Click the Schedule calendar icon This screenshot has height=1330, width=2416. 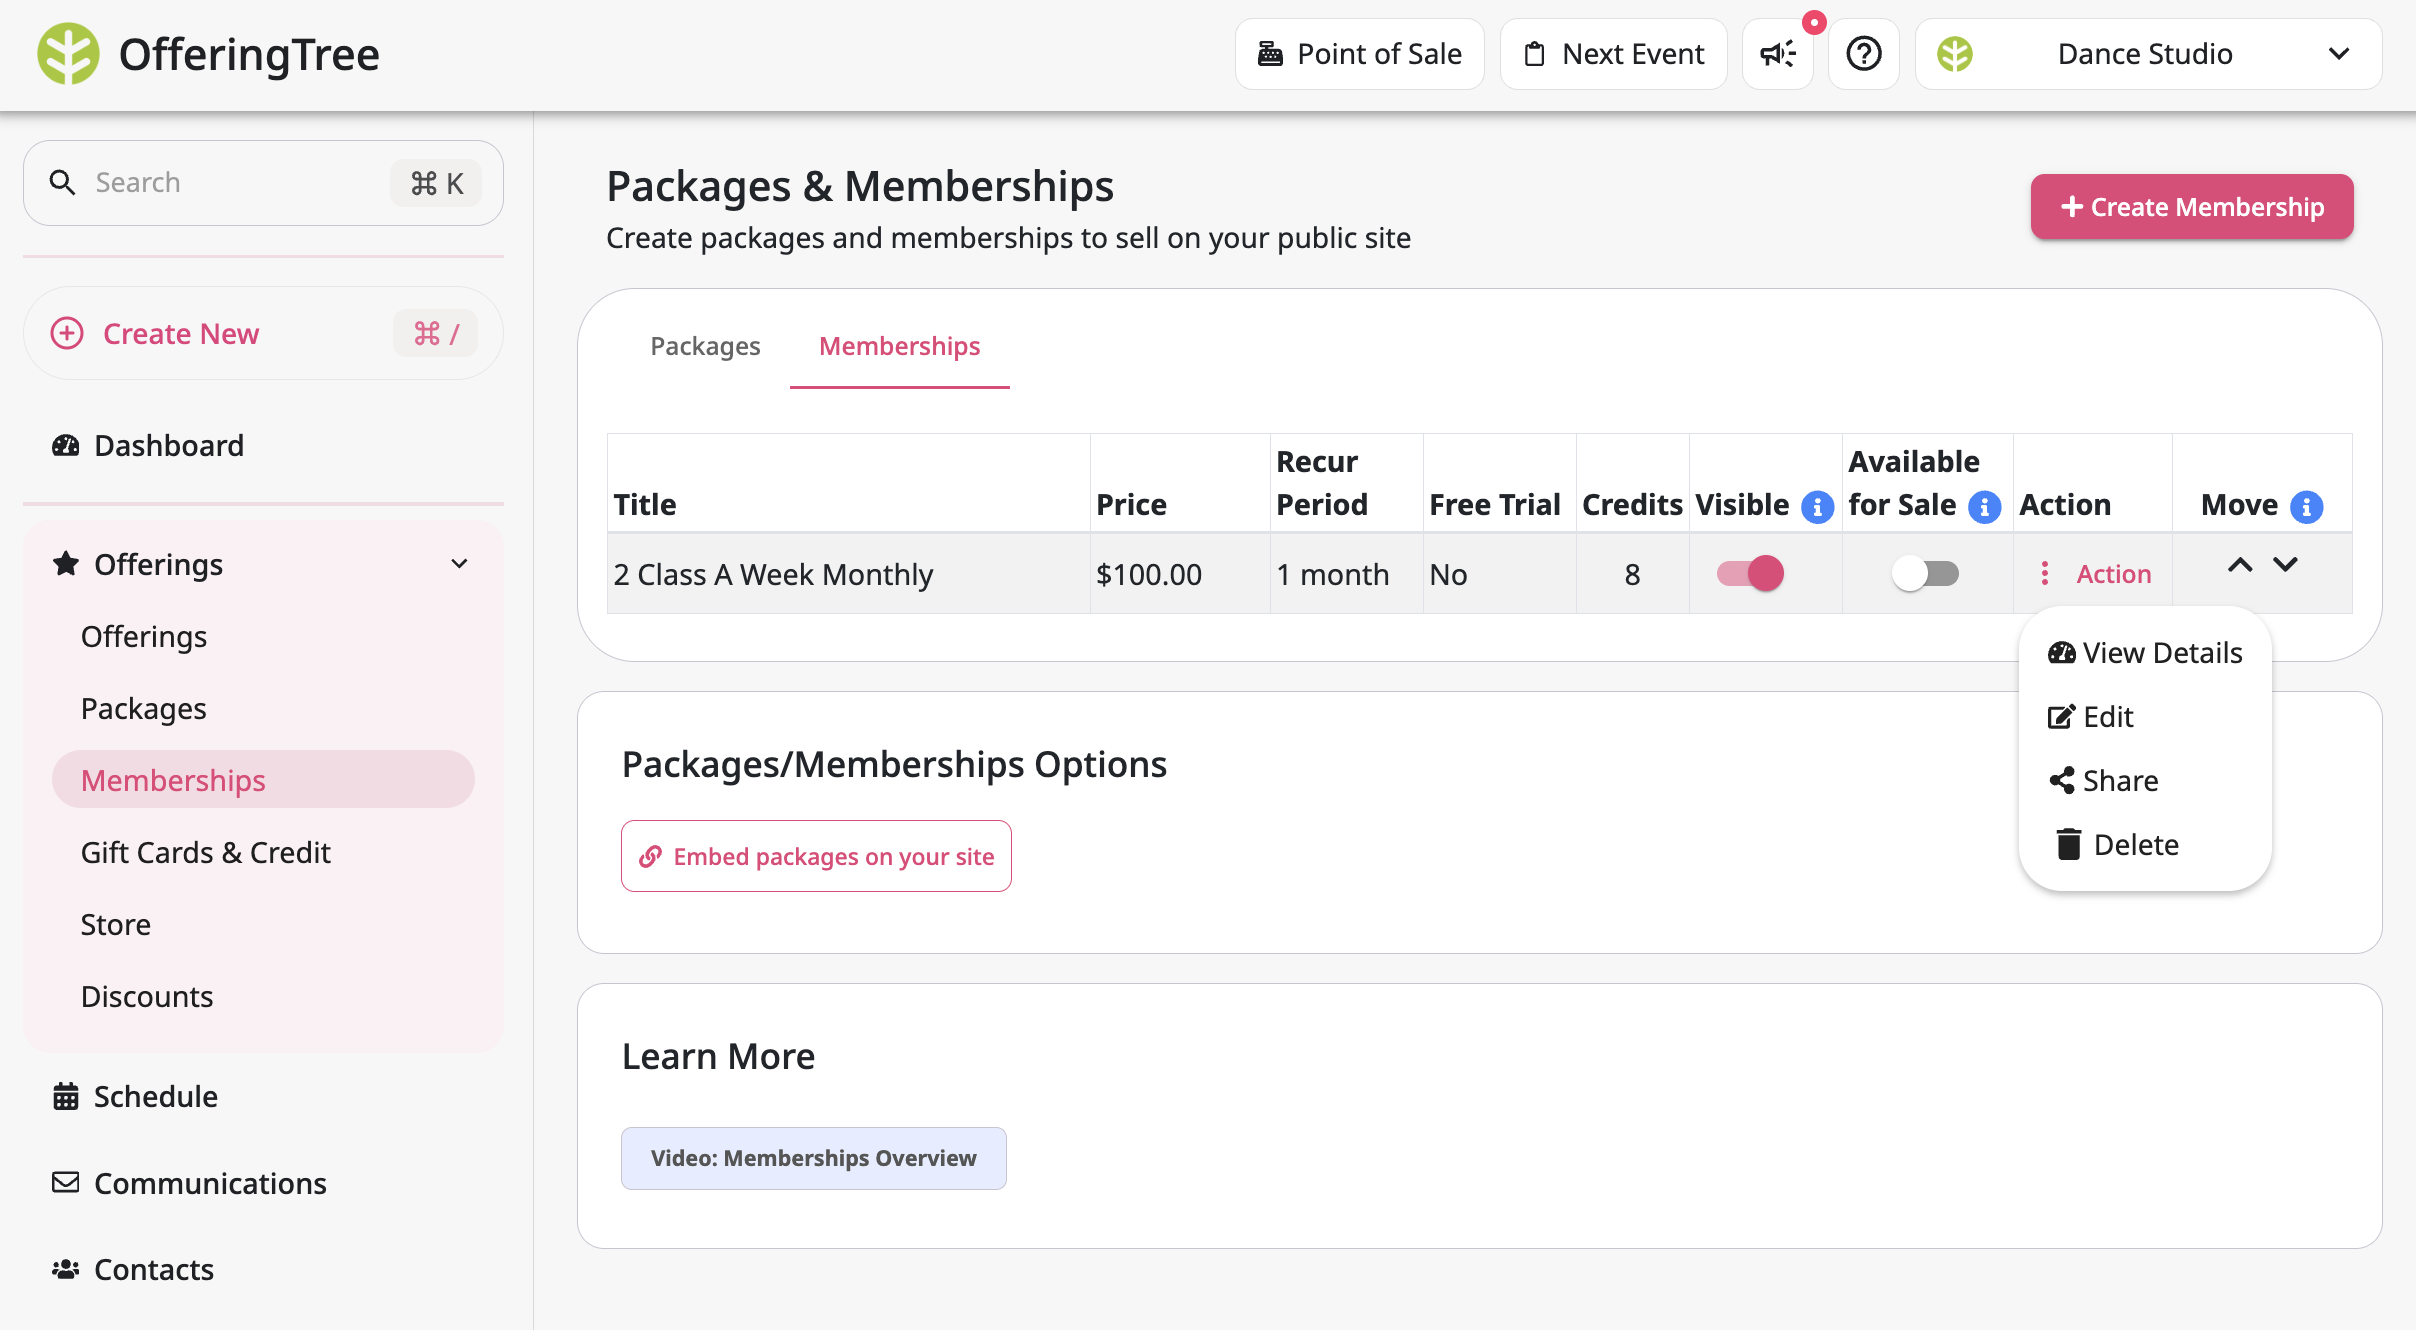click(x=66, y=1096)
